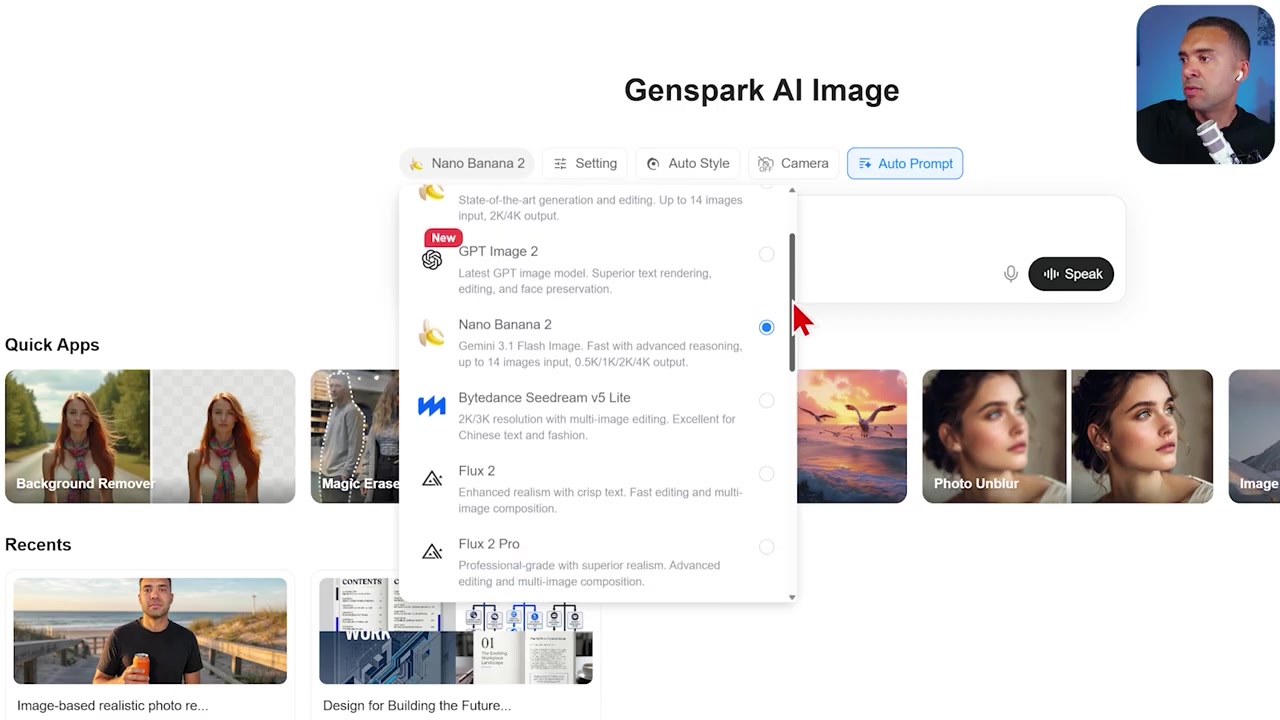1280x720 pixels.
Task: Open the Magic Eraser quick app
Action: coord(355,436)
